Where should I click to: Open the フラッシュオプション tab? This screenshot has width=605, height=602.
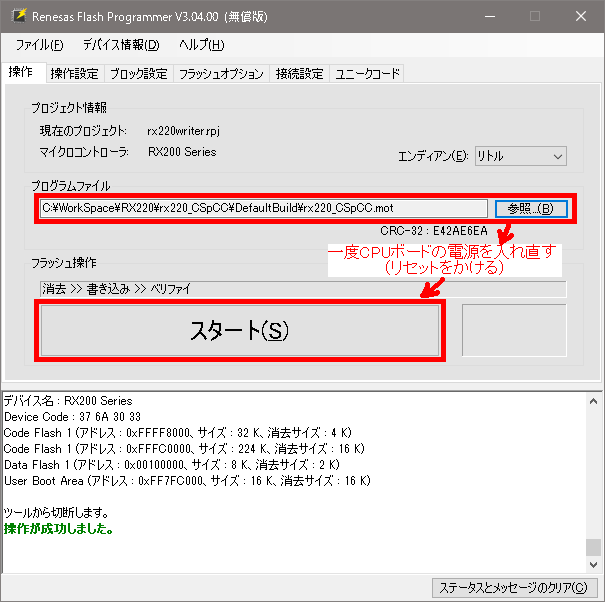click(x=221, y=73)
